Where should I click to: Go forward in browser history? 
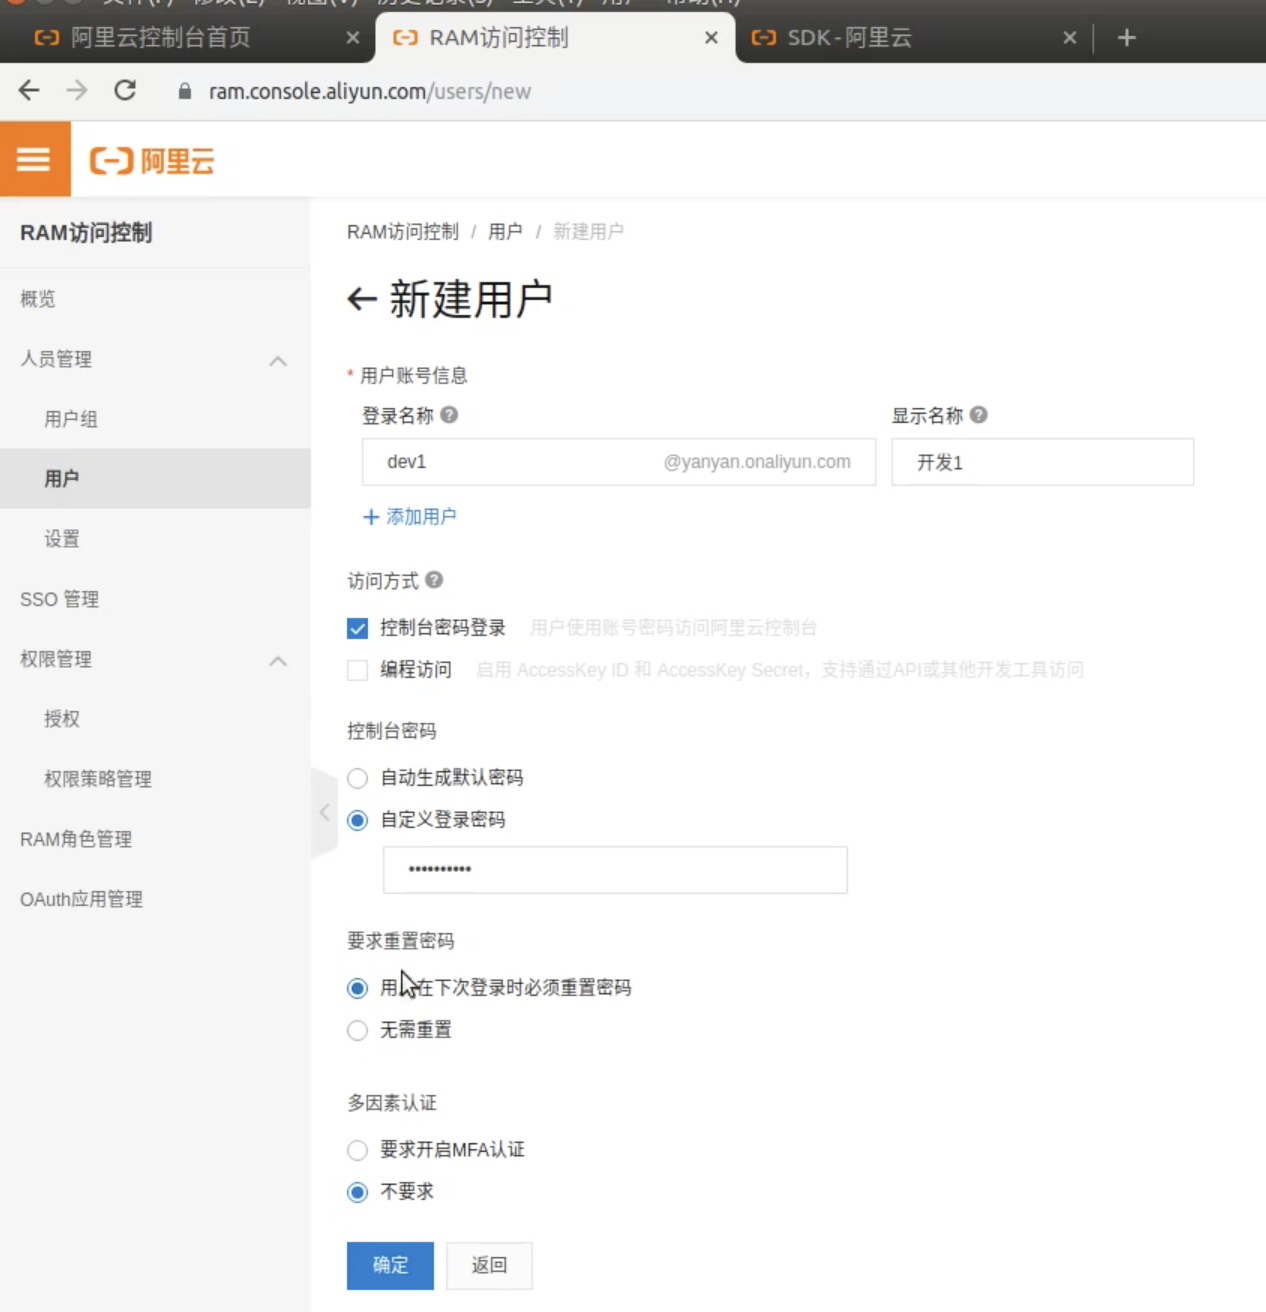tap(77, 91)
